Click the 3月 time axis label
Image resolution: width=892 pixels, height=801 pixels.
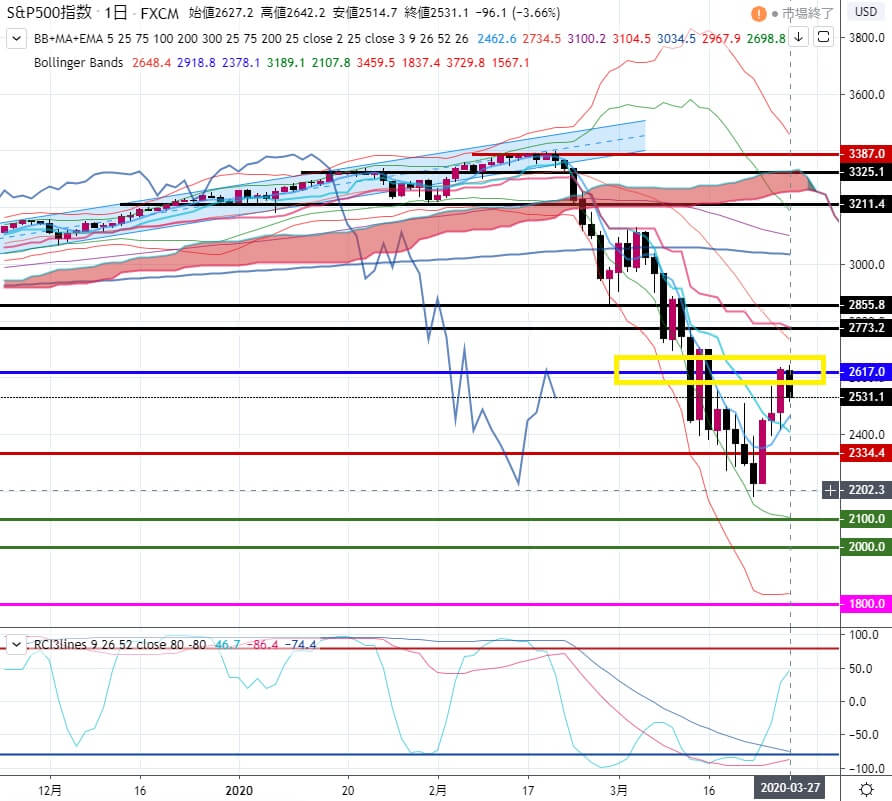pyautogui.click(x=618, y=790)
